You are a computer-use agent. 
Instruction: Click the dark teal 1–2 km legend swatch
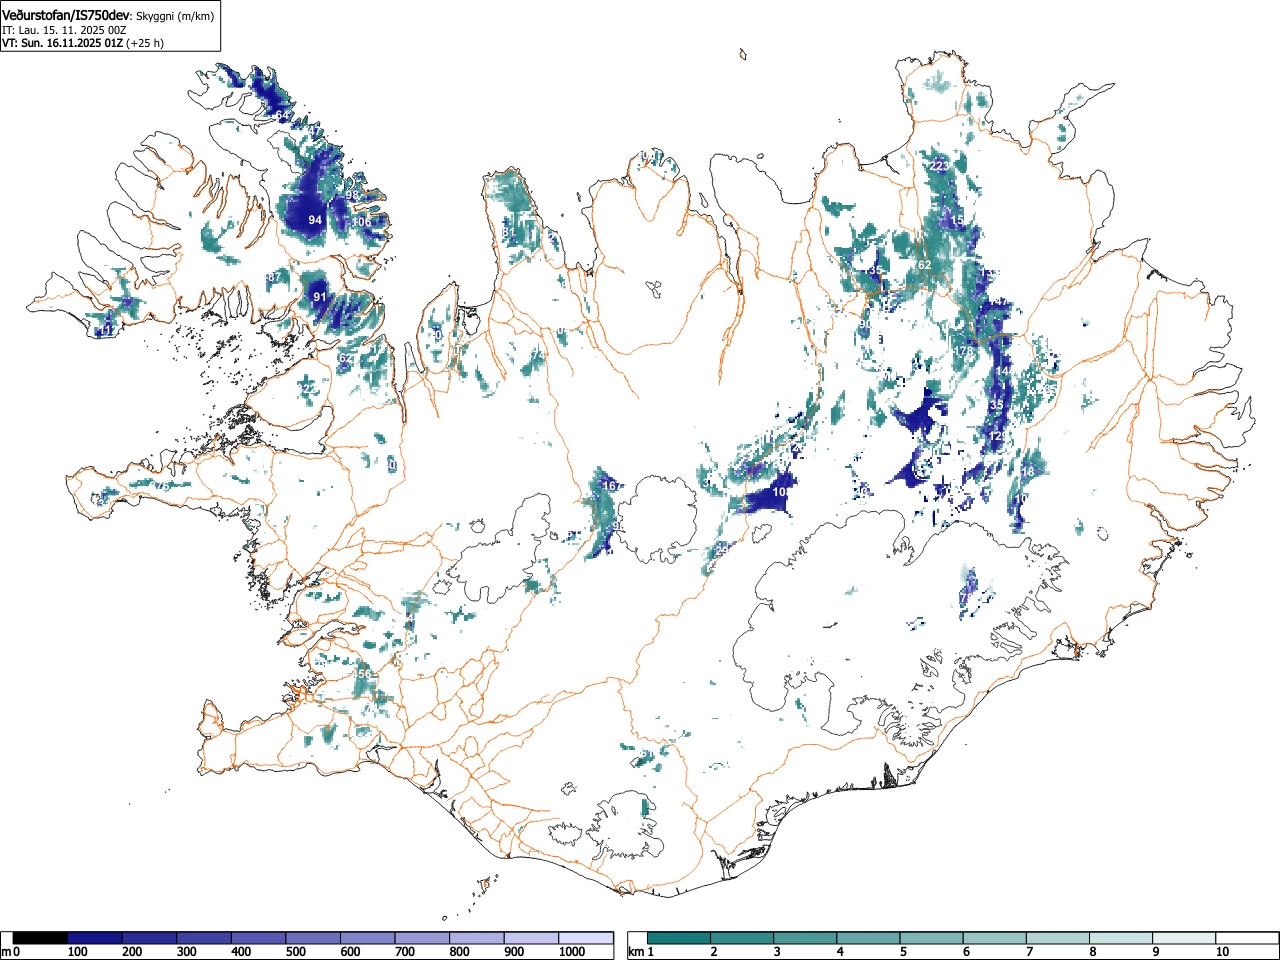680,938
